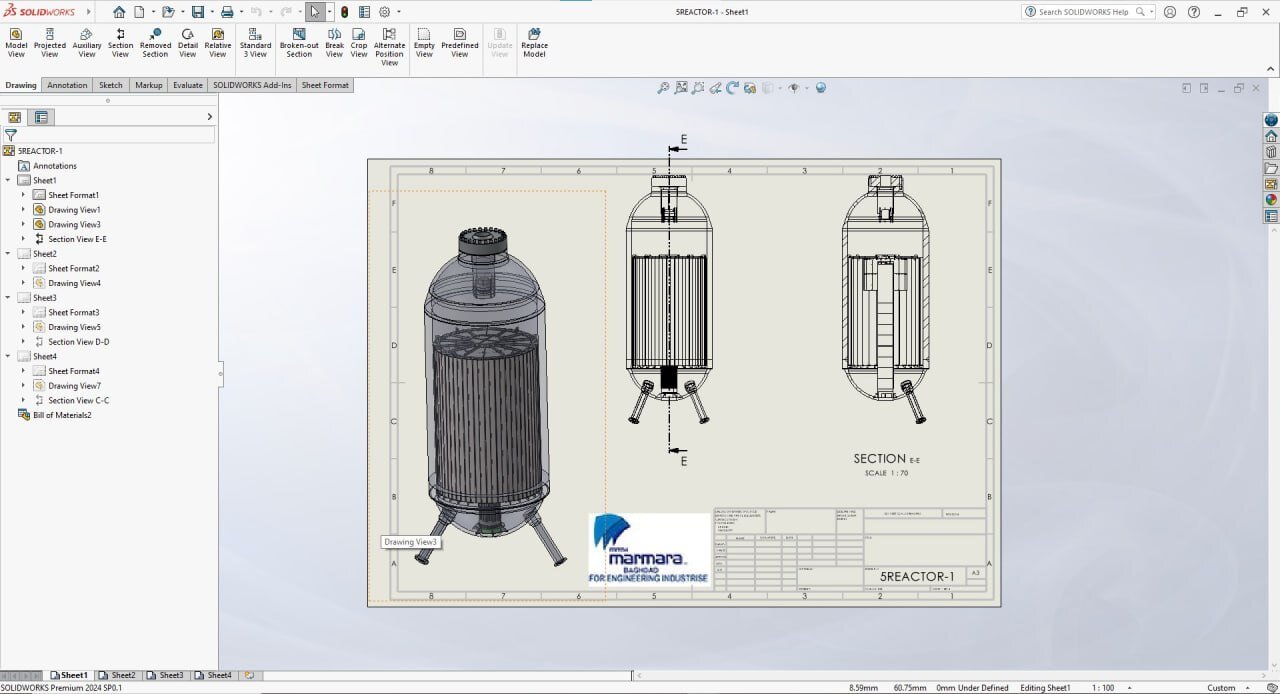
Task: Open the Options gear dropdown arrow
Action: click(x=399, y=12)
